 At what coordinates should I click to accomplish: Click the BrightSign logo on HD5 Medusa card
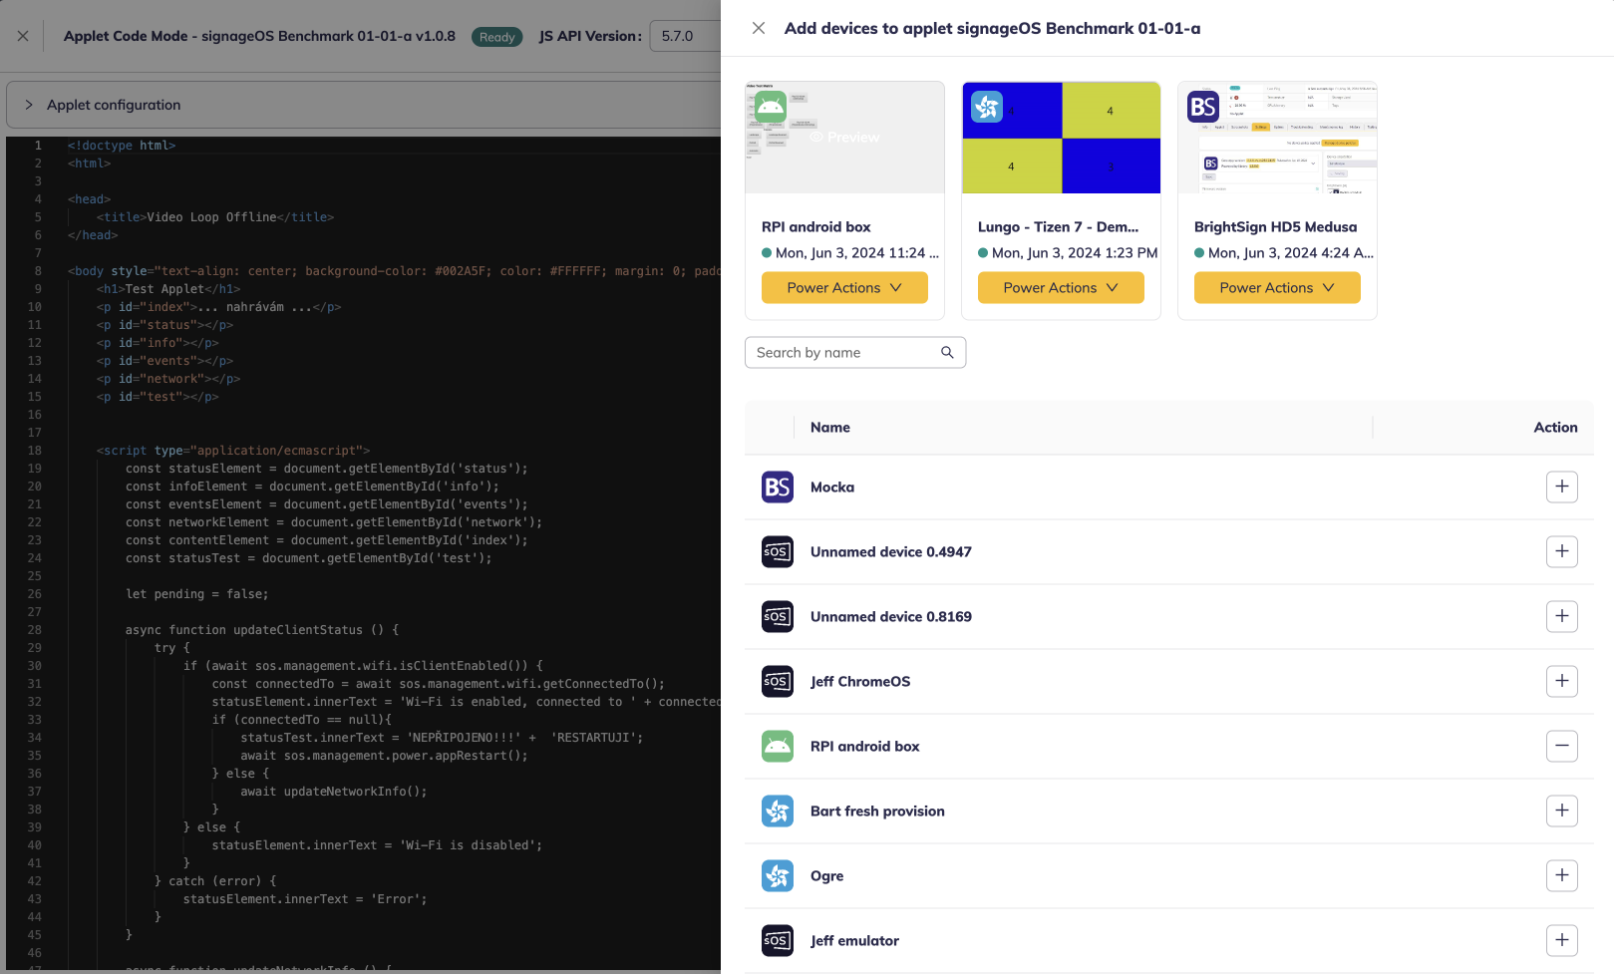coord(1203,106)
